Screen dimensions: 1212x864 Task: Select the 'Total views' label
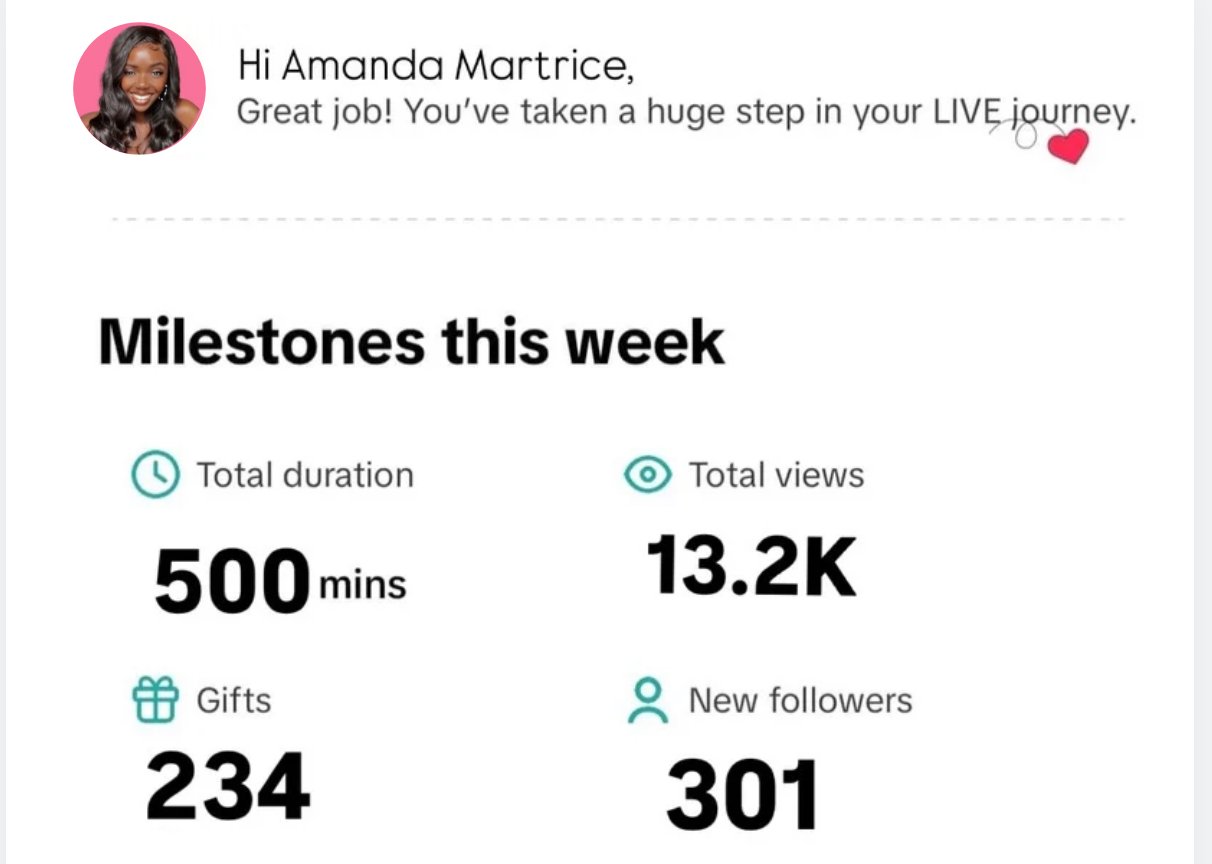coord(776,475)
